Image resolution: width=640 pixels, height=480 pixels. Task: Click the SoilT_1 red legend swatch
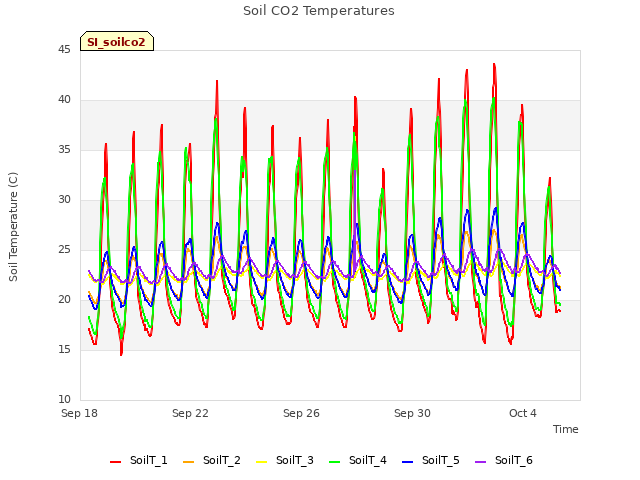point(116,462)
